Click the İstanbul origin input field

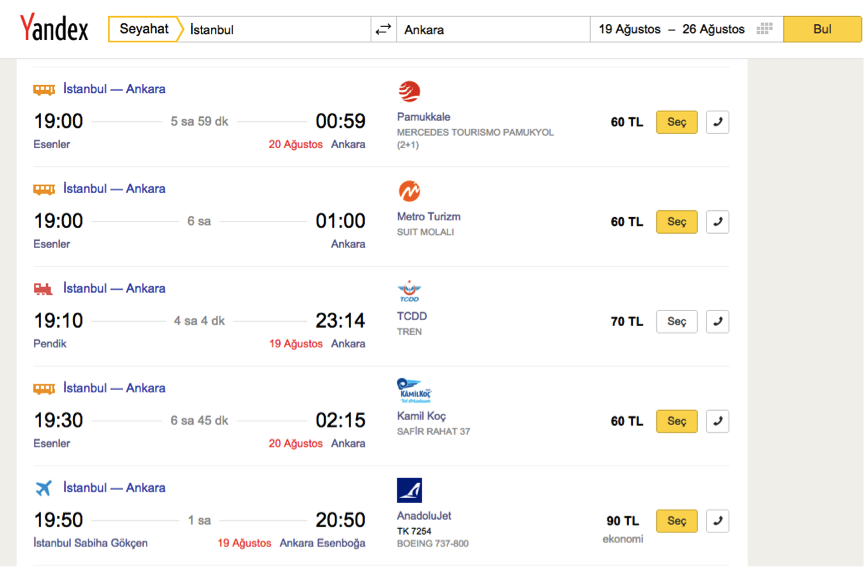[277, 29]
